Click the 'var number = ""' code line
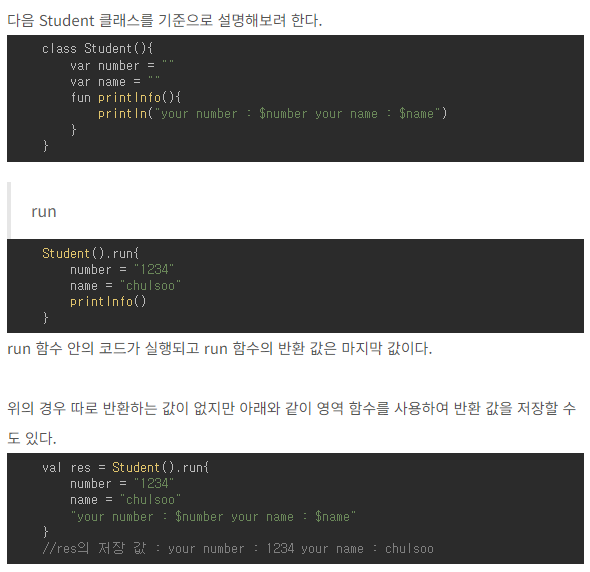 (122, 65)
